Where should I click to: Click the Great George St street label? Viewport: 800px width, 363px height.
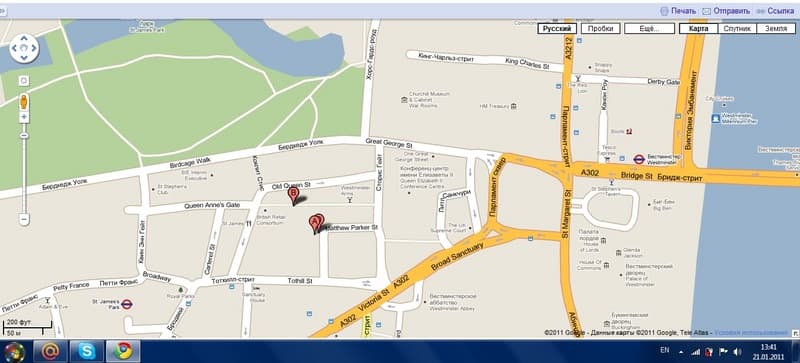389,143
